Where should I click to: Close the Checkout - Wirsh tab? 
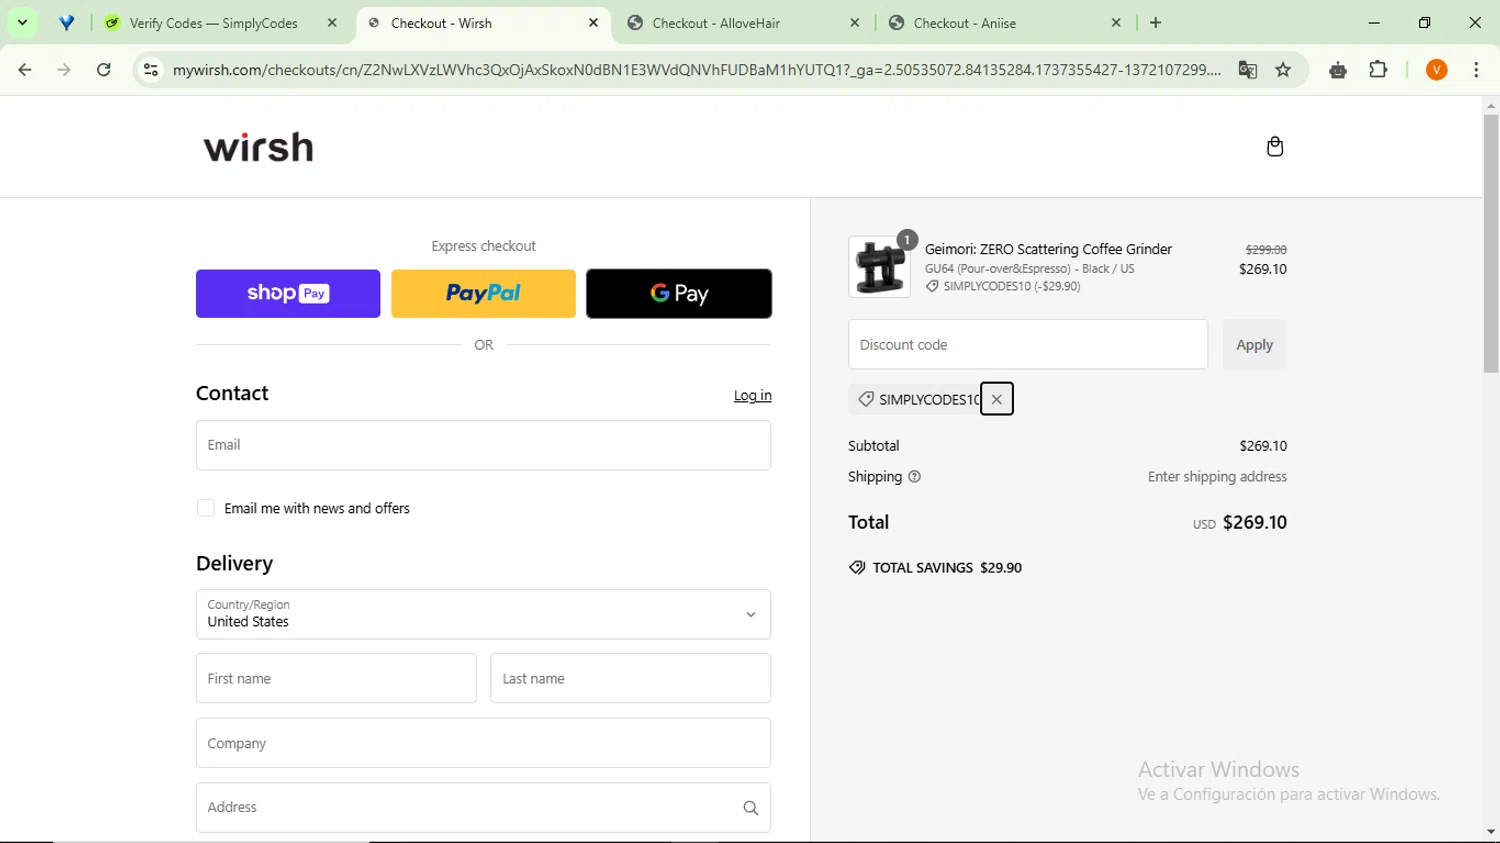click(593, 22)
